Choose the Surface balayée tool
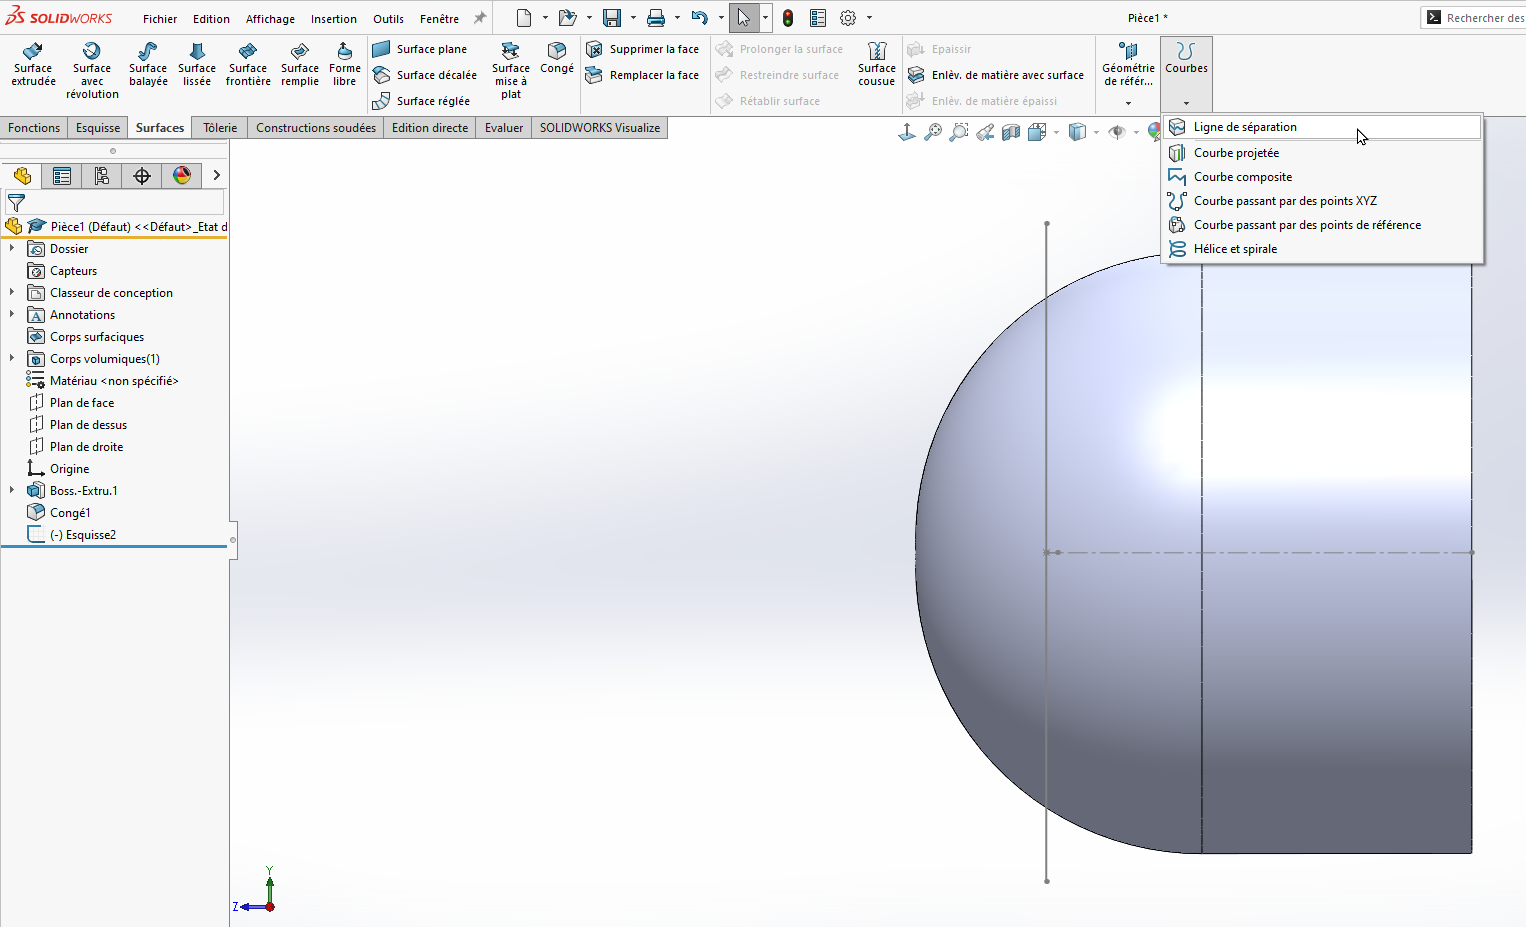This screenshot has height=927, width=1526. coord(148,65)
